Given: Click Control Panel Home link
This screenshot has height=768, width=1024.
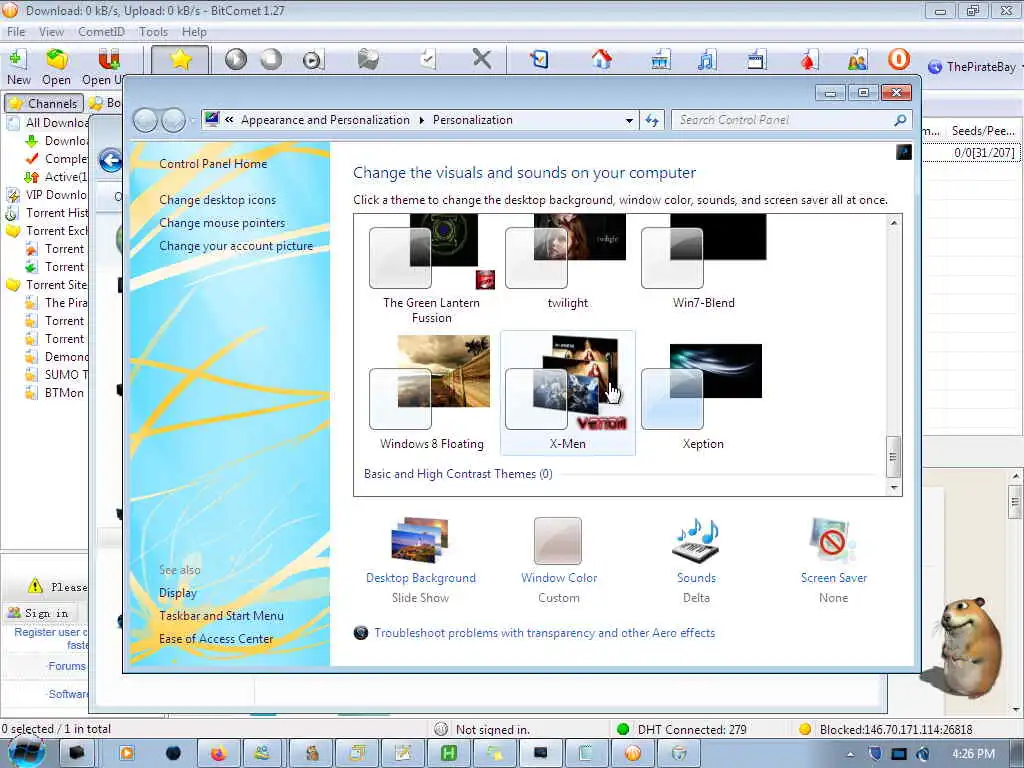Looking at the screenshot, I should pyautogui.click(x=213, y=164).
